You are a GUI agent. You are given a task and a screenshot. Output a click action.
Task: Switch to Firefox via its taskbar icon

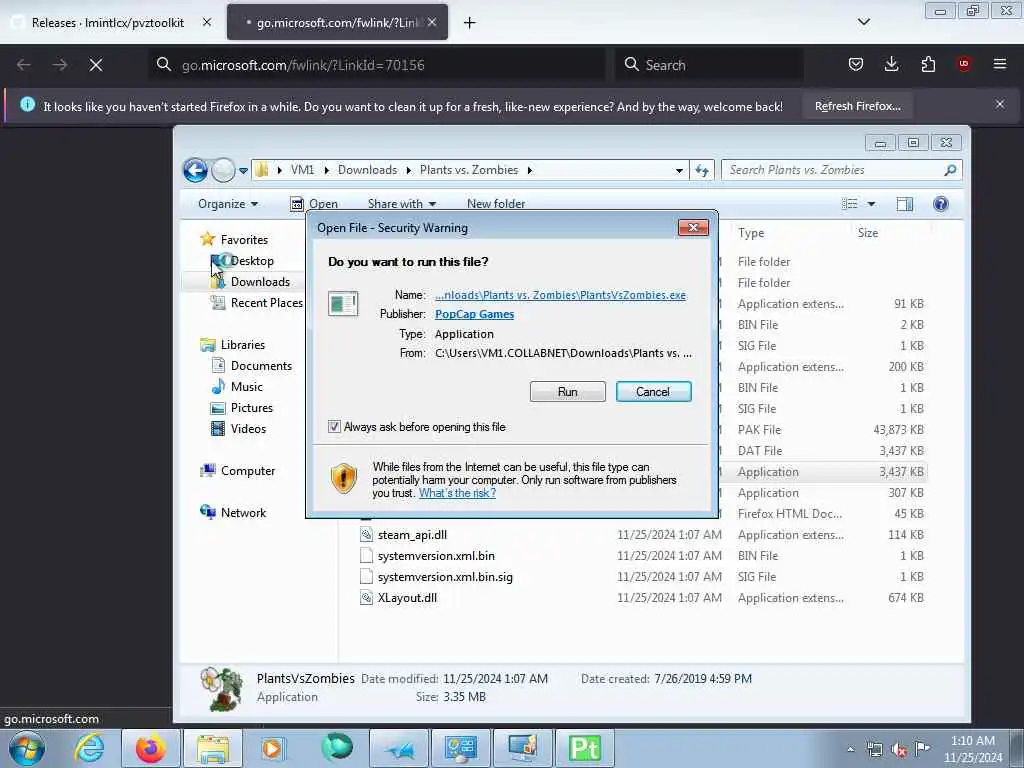coord(150,748)
